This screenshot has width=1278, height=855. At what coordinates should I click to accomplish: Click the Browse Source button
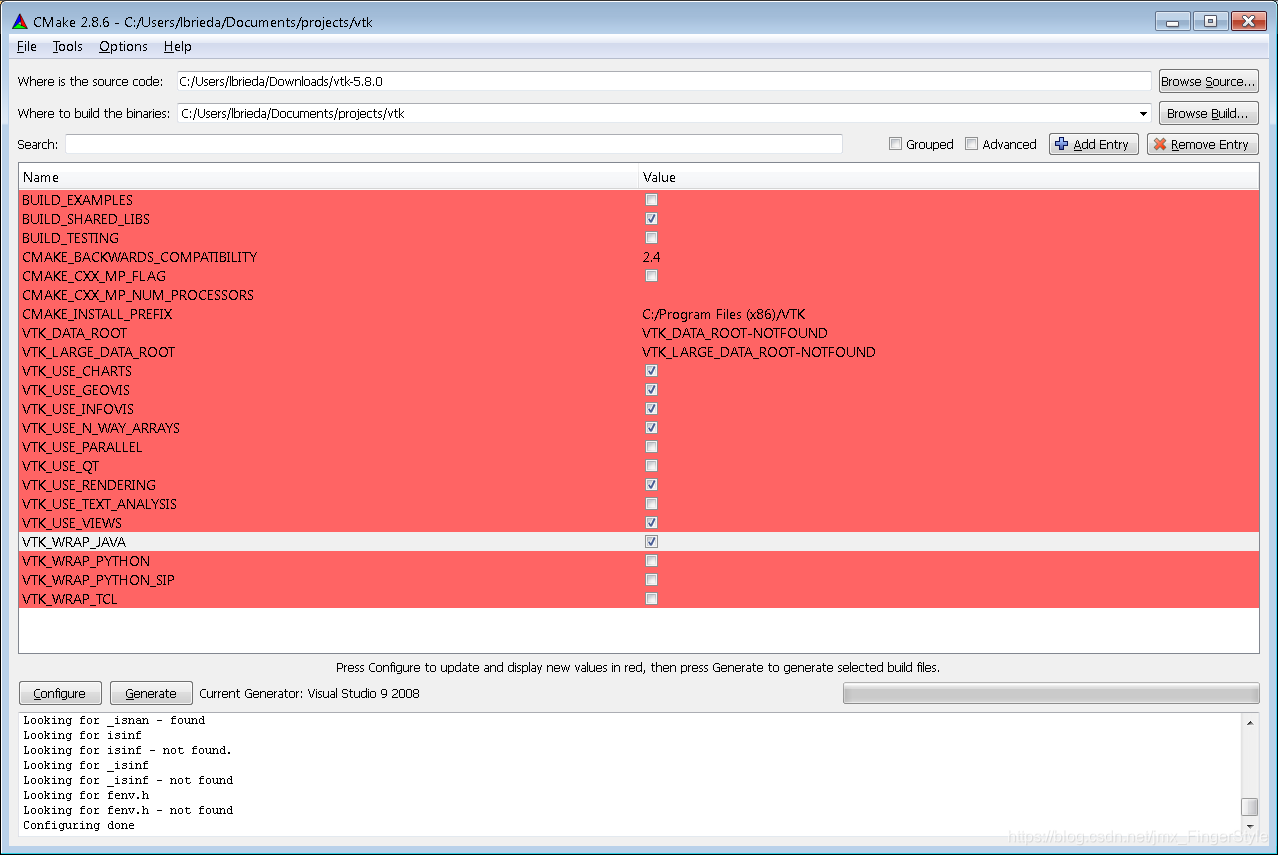(1208, 81)
